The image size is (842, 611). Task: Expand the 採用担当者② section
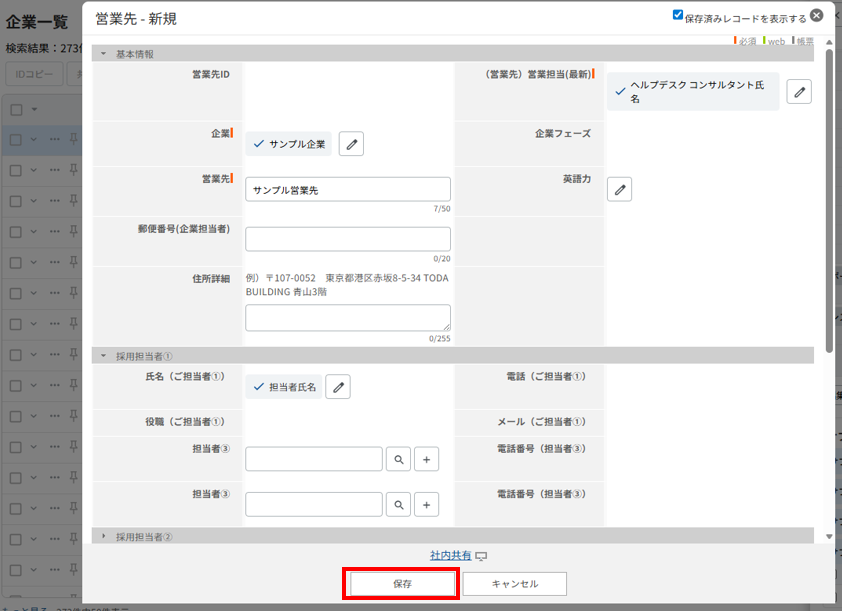[103, 537]
